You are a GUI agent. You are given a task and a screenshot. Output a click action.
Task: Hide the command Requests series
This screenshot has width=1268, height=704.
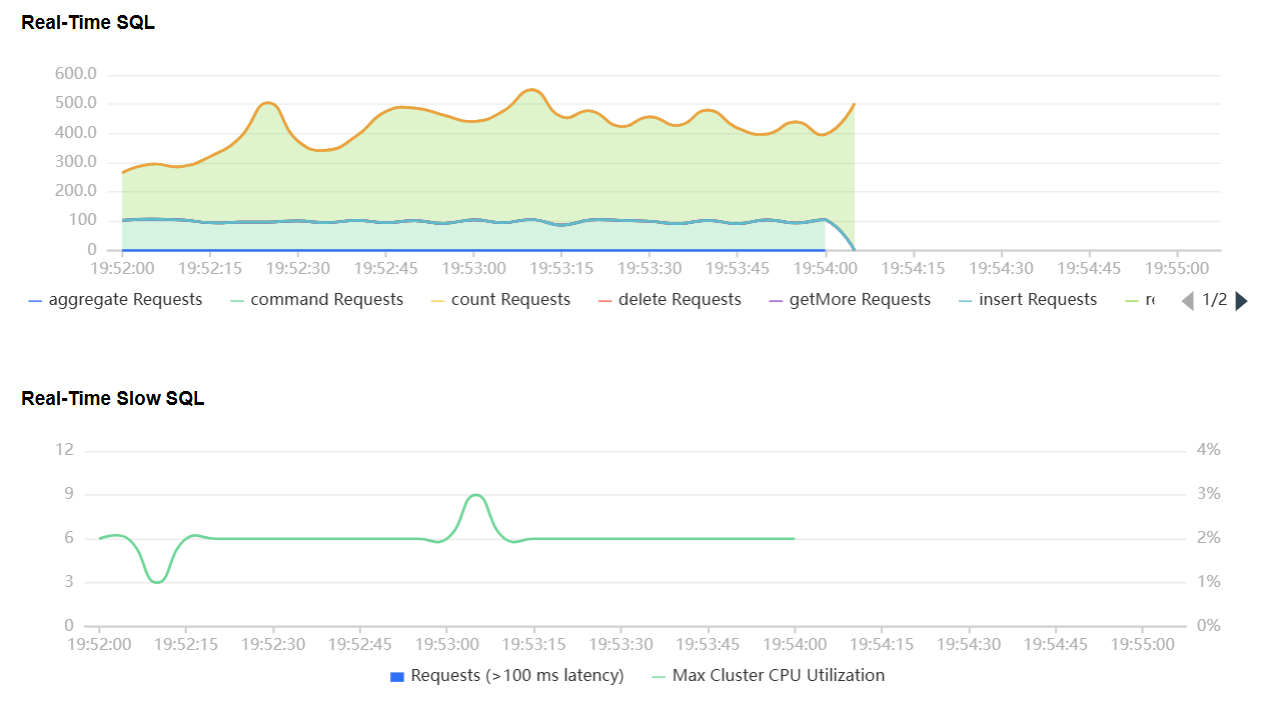[x=317, y=300]
